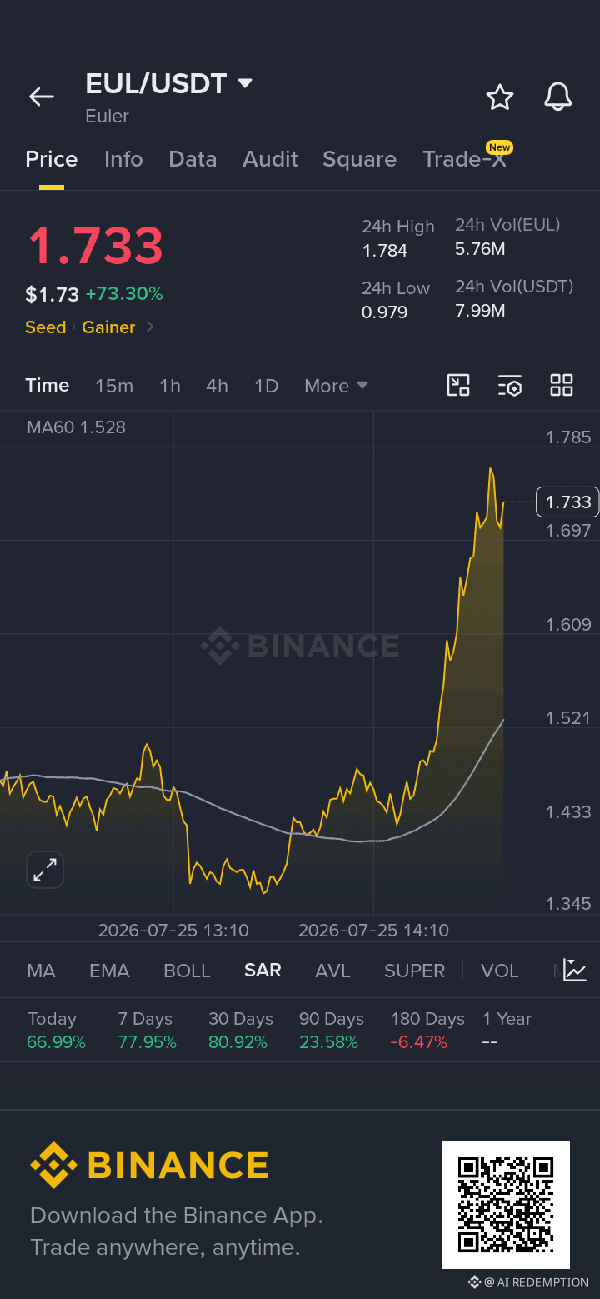This screenshot has height=1299, width=600.
Task: Tap the 24h High value 1.784
Action: coord(384,250)
